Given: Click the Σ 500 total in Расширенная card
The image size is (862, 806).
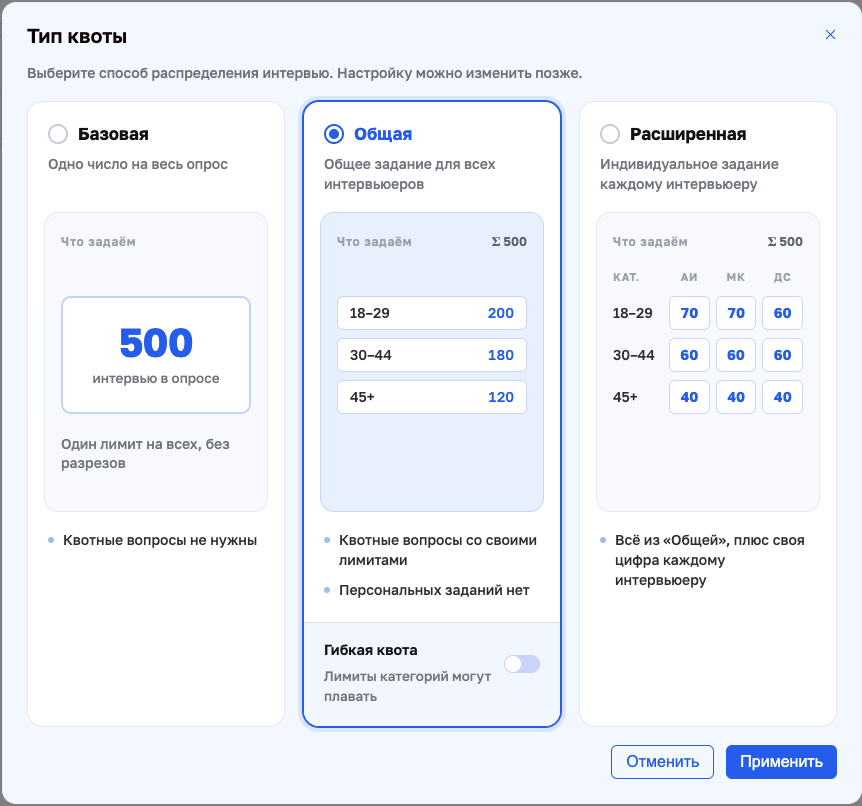Looking at the screenshot, I should (x=785, y=241).
